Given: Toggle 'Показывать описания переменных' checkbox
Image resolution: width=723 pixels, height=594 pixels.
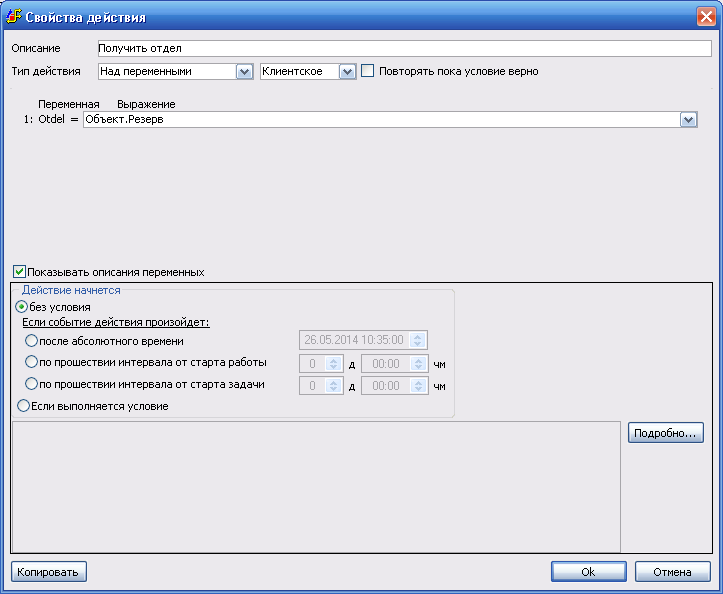Looking at the screenshot, I should point(19,272).
